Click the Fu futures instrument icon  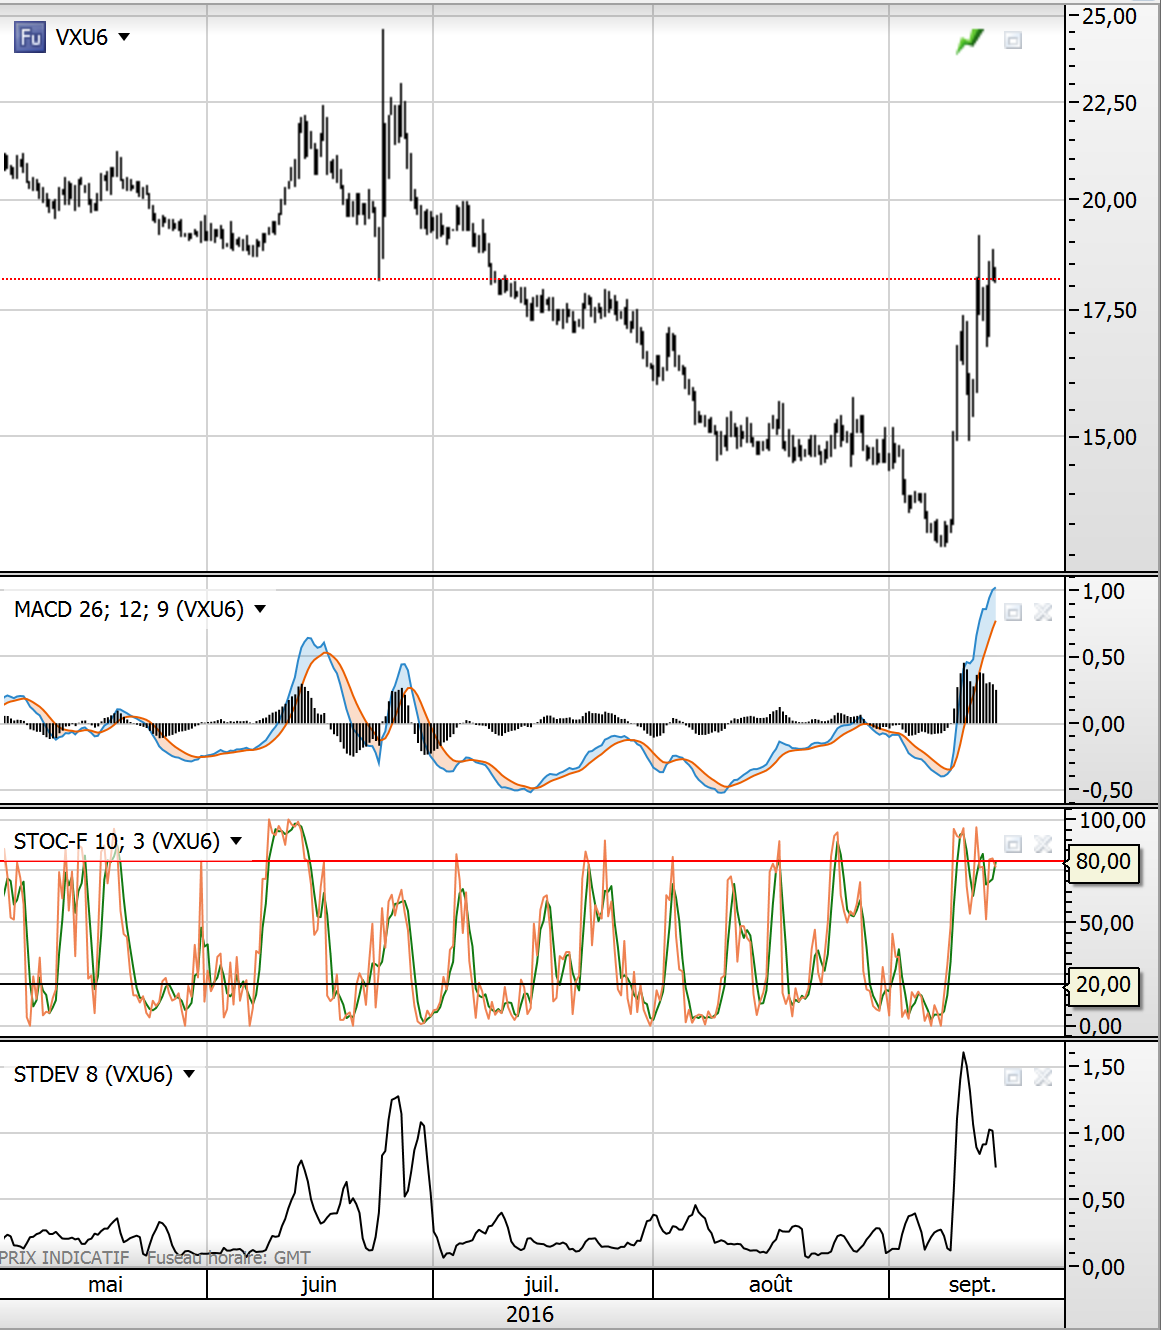30,37
